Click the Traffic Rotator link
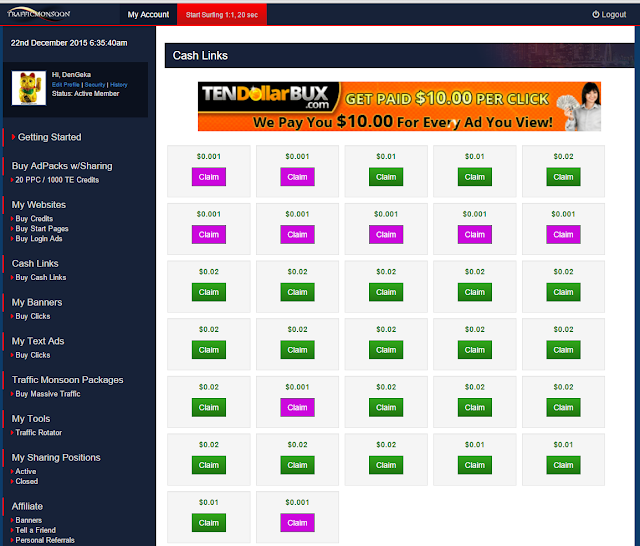640x546 pixels. click(39, 433)
